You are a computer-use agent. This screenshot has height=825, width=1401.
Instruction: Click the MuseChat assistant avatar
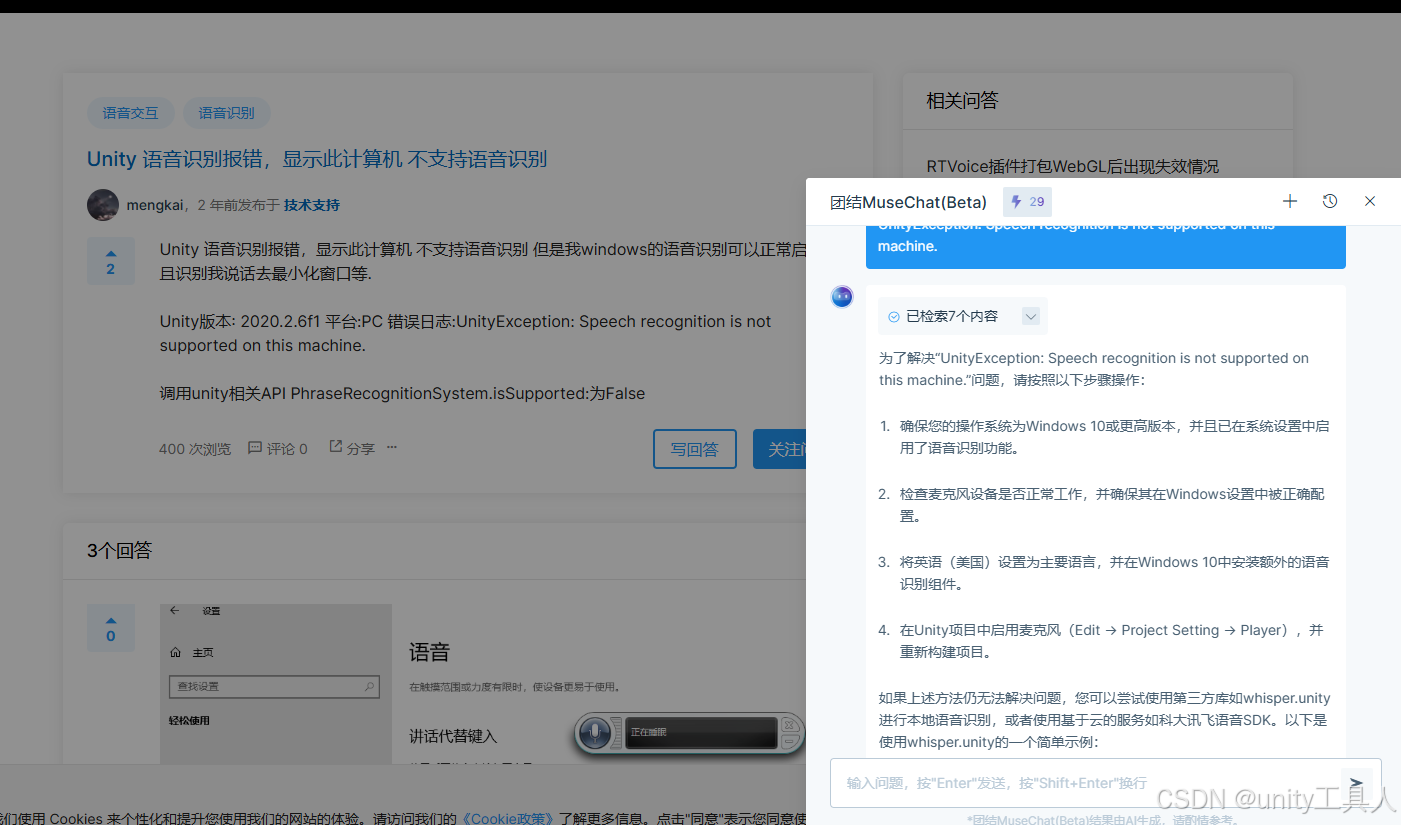pos(841,296)
